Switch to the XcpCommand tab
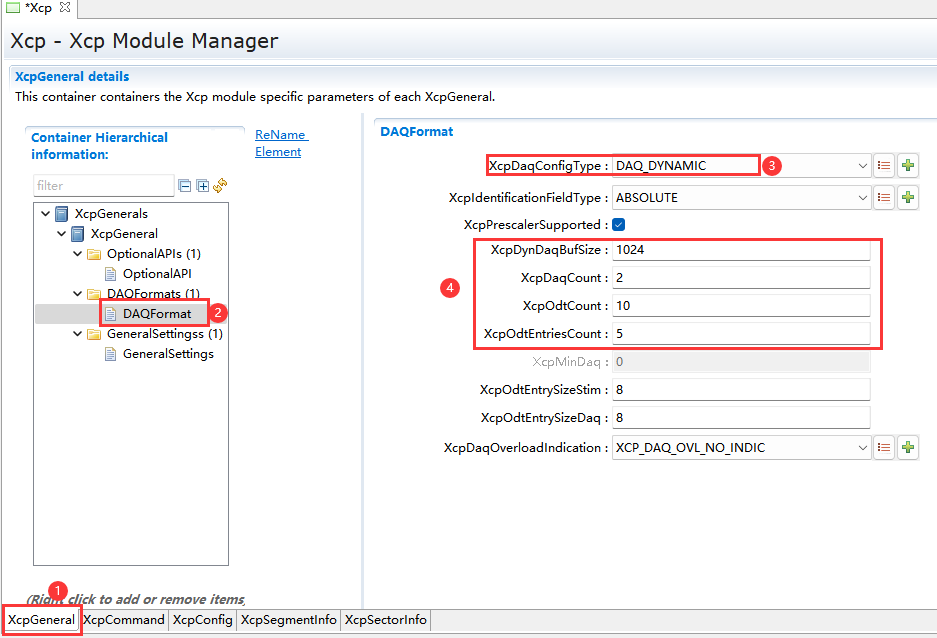Screen dimensions: 937x638 point(124,620)
